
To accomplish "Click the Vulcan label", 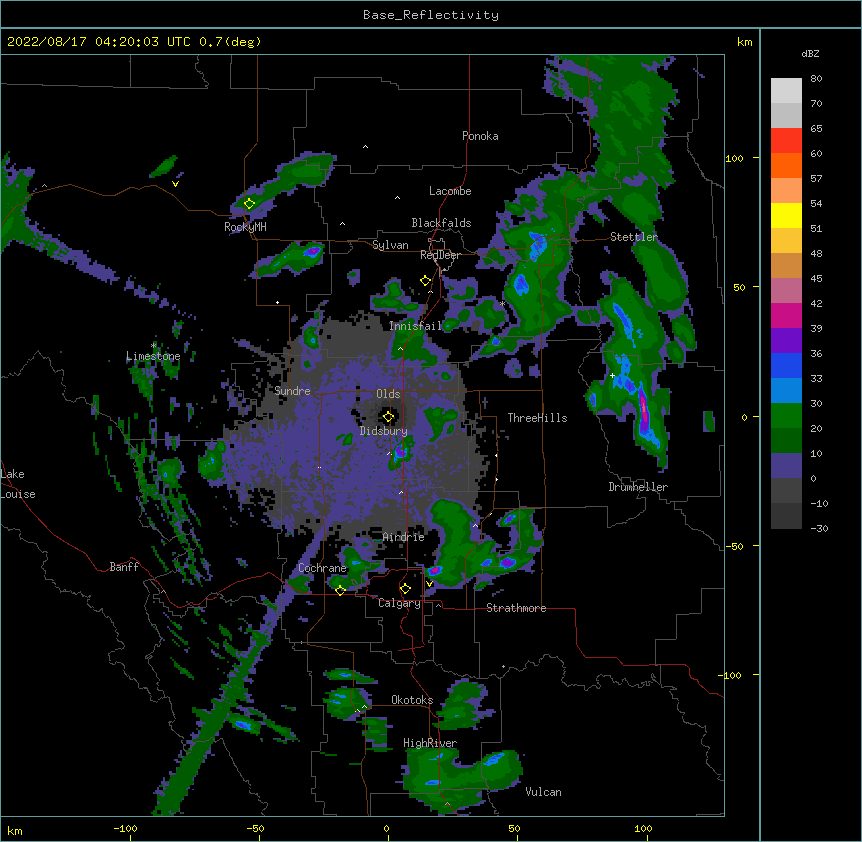I will tap(543, 792).
